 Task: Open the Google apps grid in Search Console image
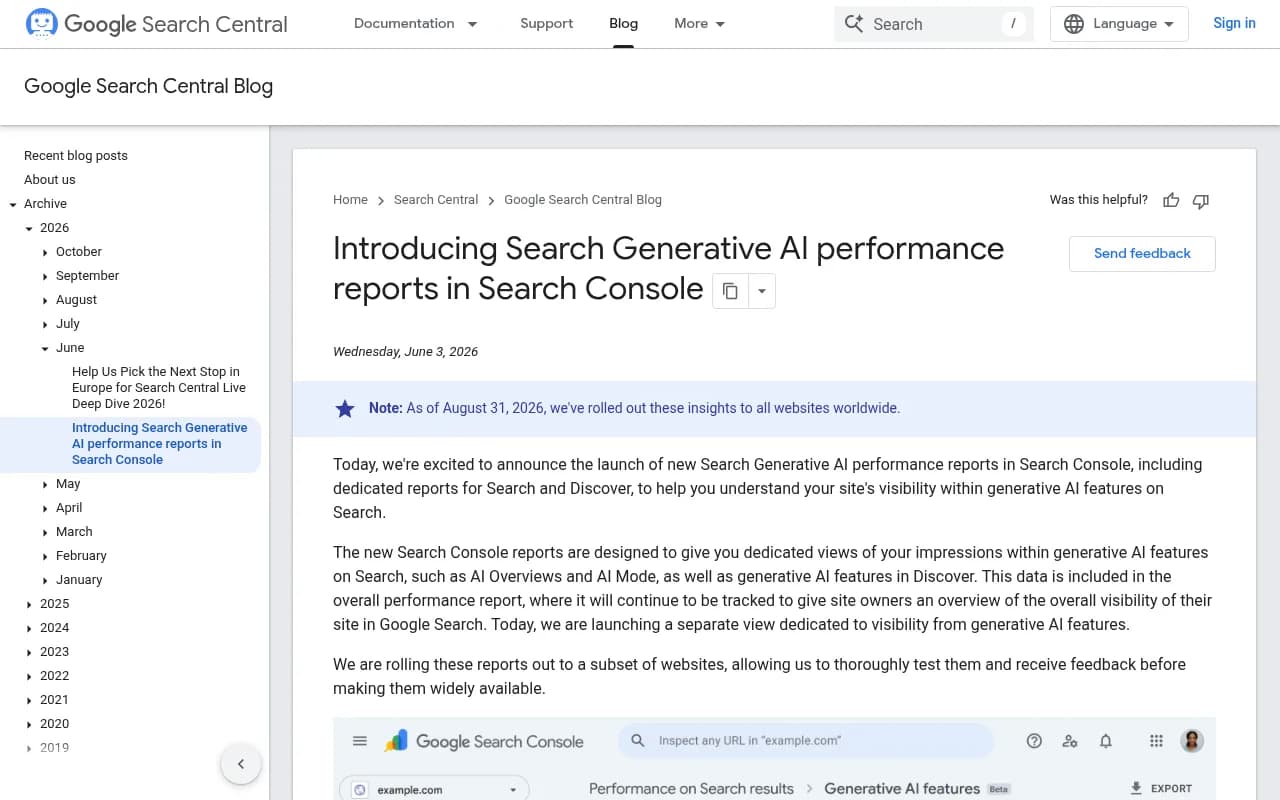point(1156,741)
